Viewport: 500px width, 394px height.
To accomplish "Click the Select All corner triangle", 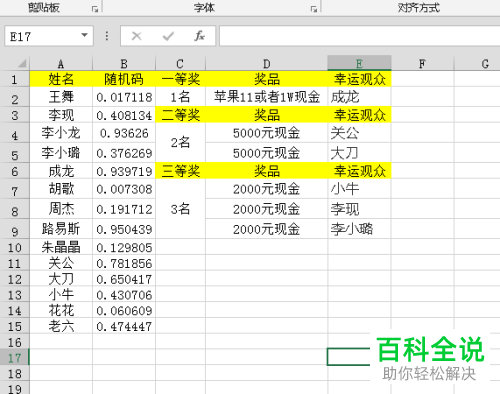I will [x=22, y=63].
